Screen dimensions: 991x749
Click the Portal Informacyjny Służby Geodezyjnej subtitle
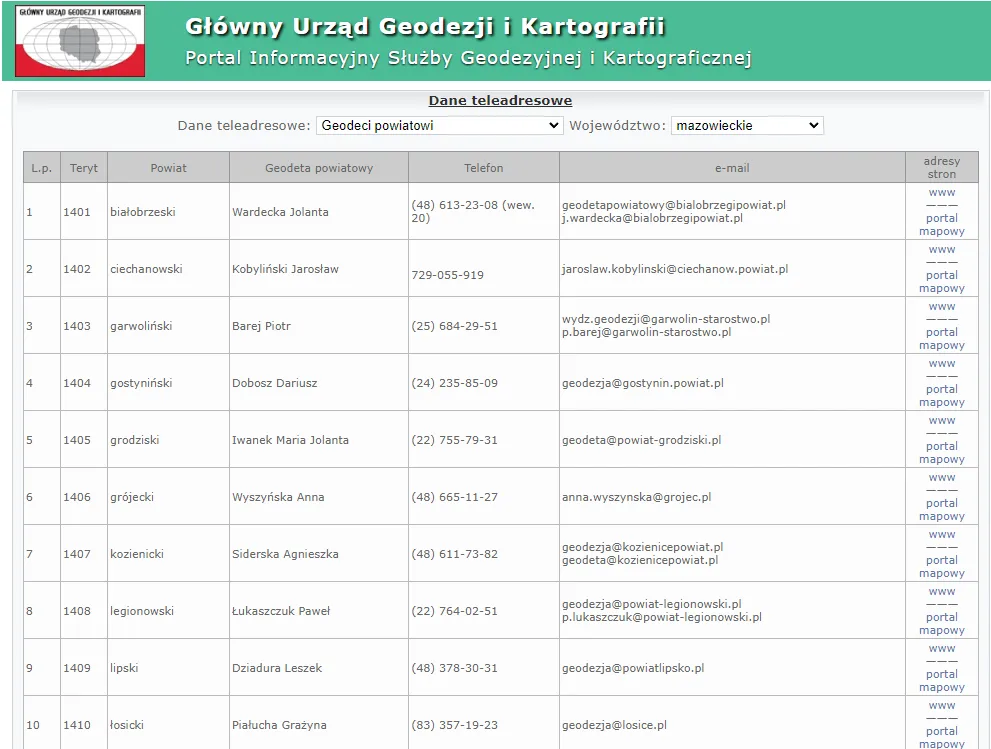pyautogui.click(x=468, y=58)
